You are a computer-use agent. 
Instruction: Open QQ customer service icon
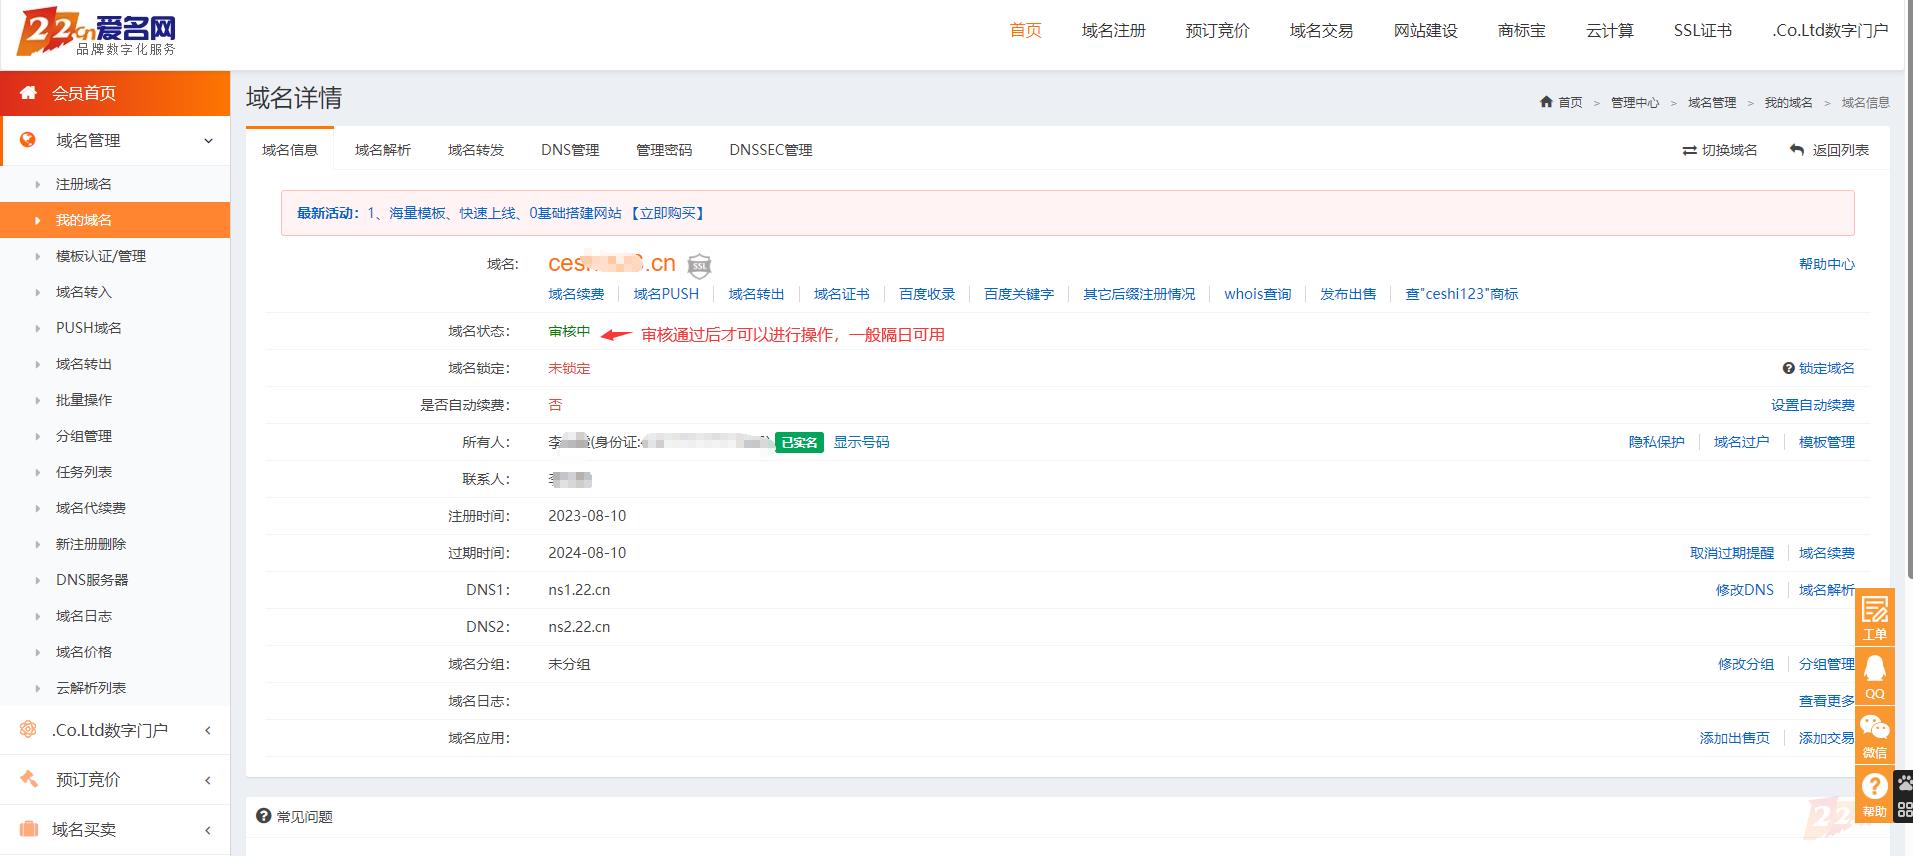[1875, 675]
